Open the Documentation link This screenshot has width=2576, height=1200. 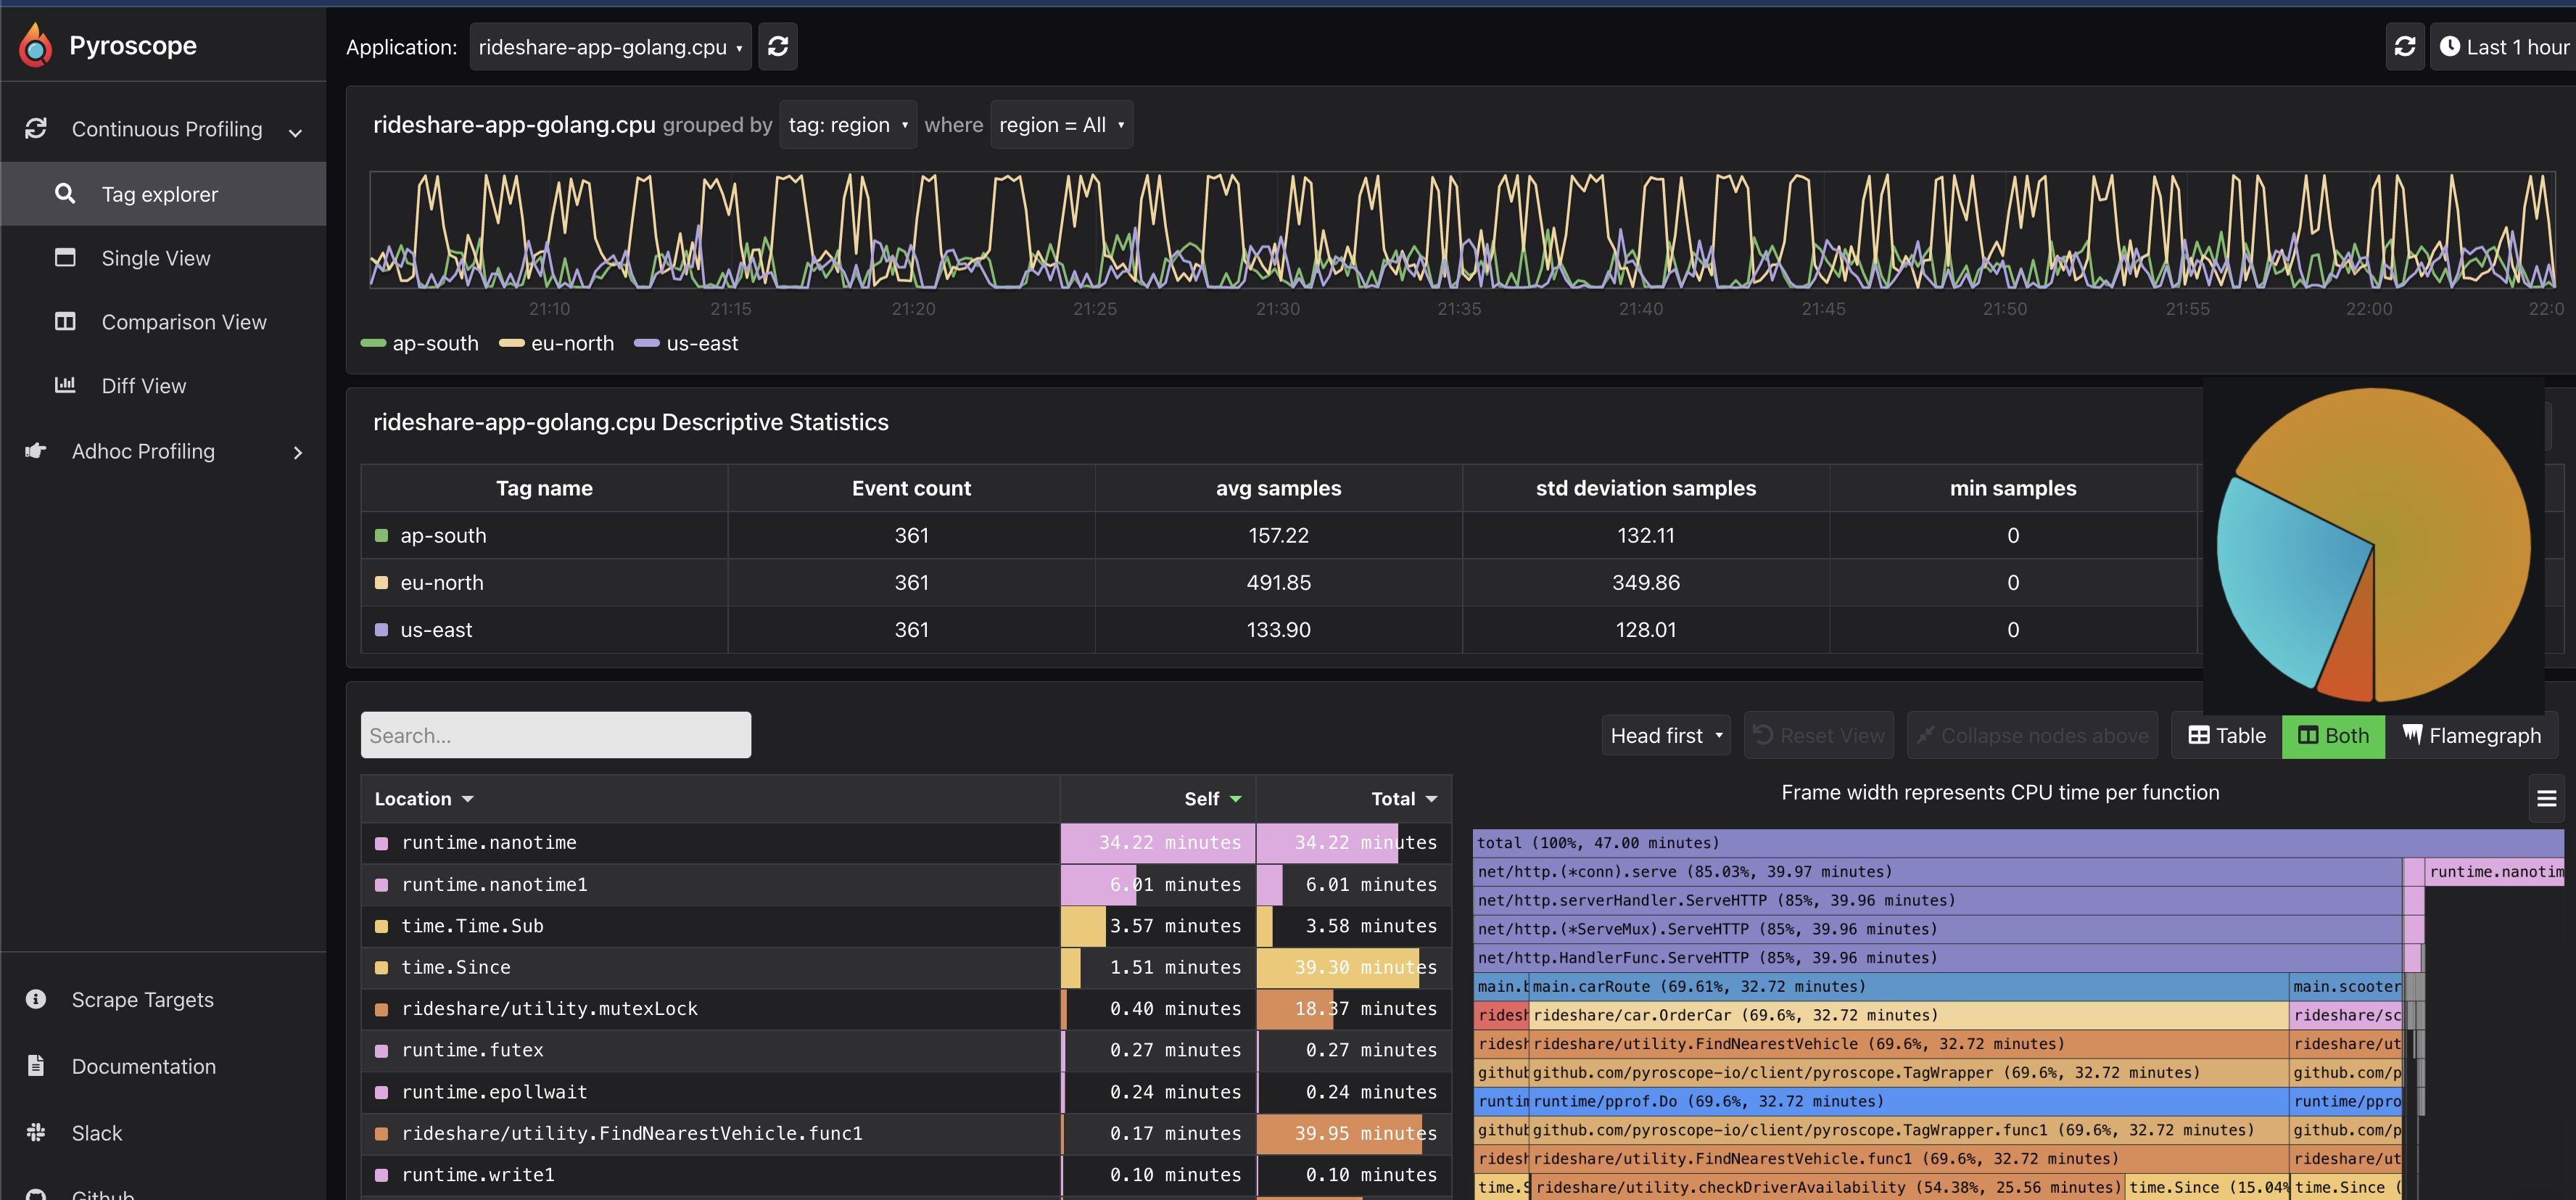click(x=143, y=1066)
